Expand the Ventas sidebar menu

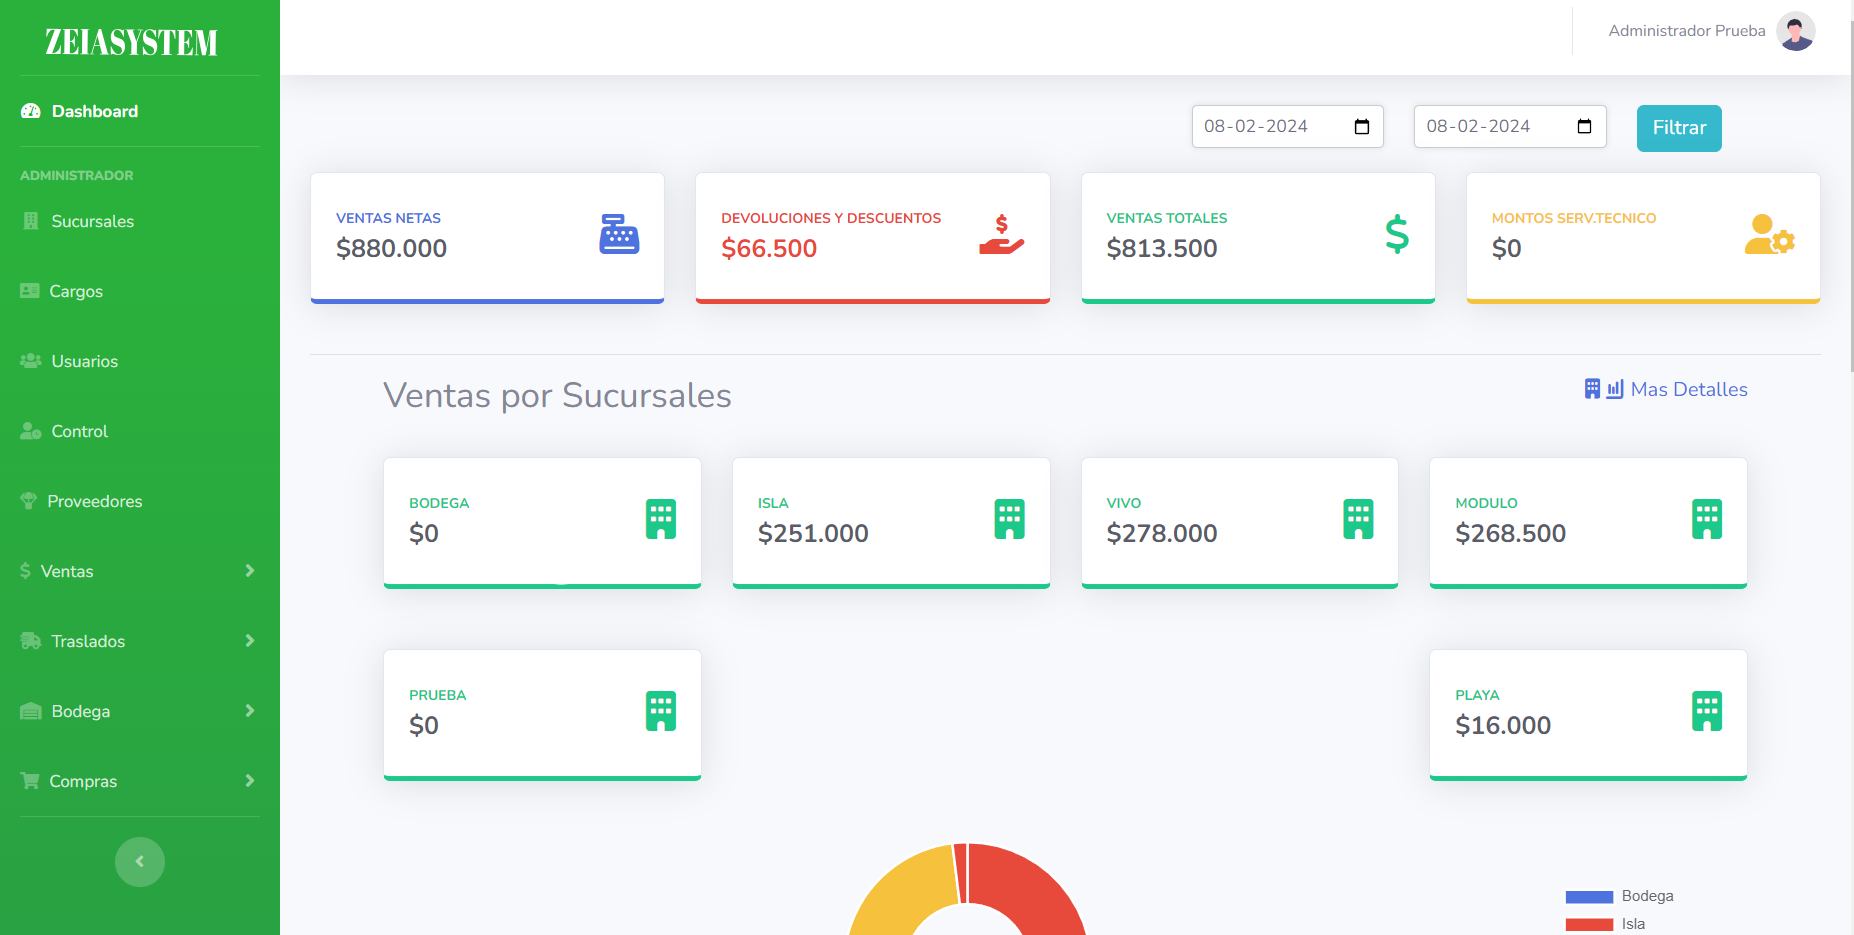pyautogui.click(x=139, y=571)
